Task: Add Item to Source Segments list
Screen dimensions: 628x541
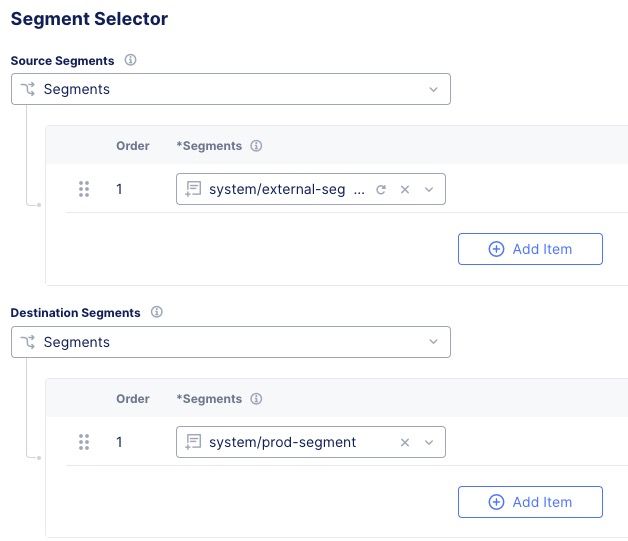Action: point(530,249)
